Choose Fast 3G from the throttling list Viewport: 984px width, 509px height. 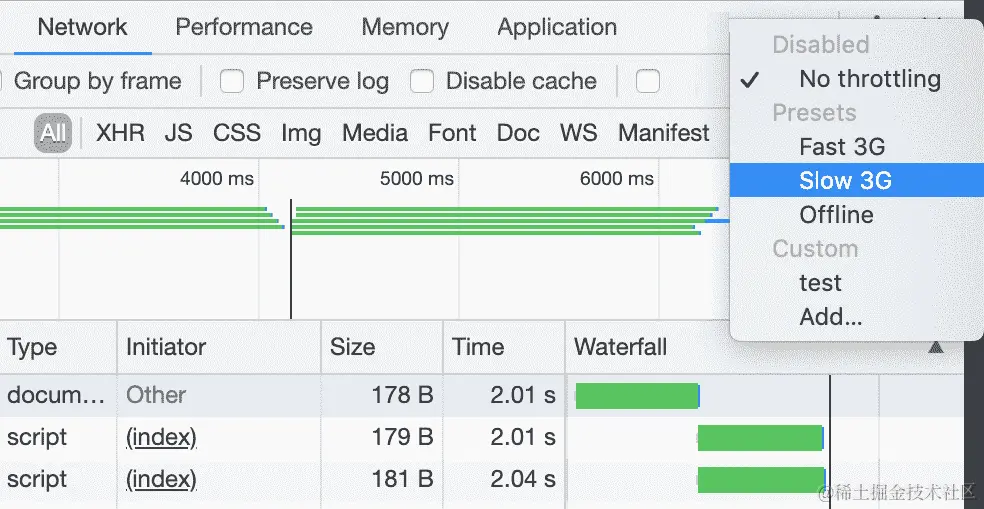[842, 147]
